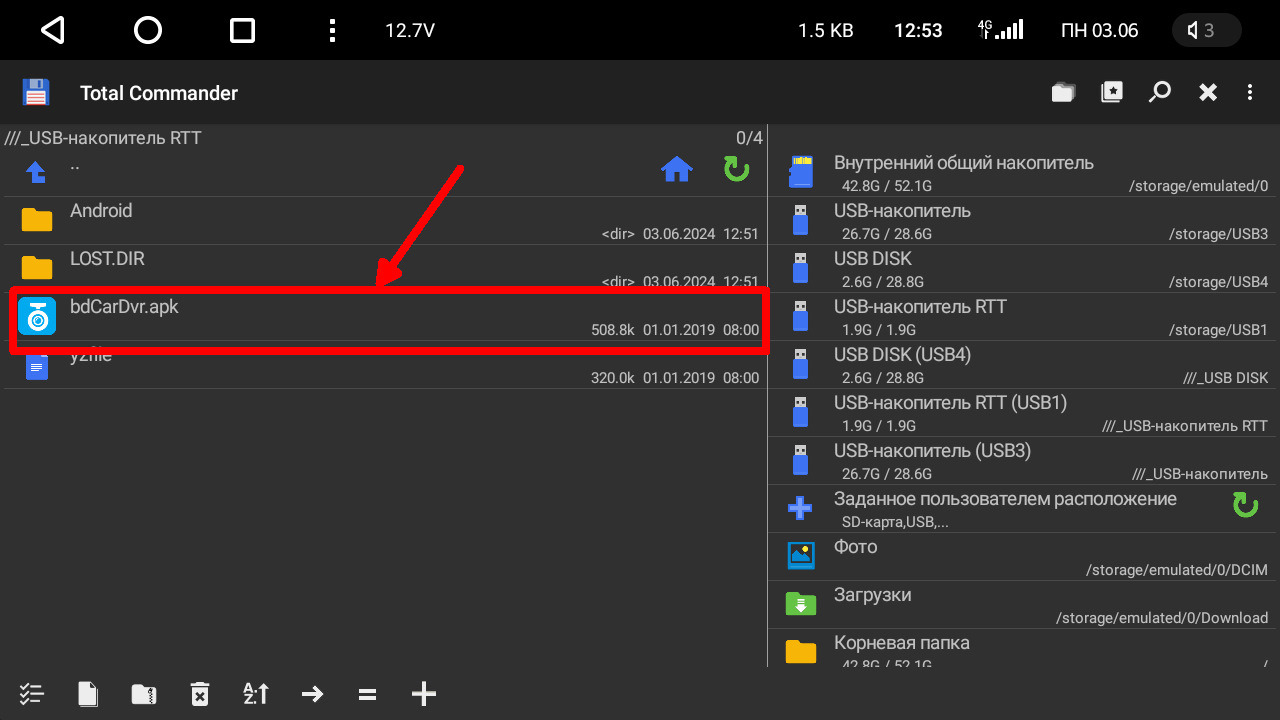Create a new file with the page icon
The image size is (1280, 720).
click(89, 694)
